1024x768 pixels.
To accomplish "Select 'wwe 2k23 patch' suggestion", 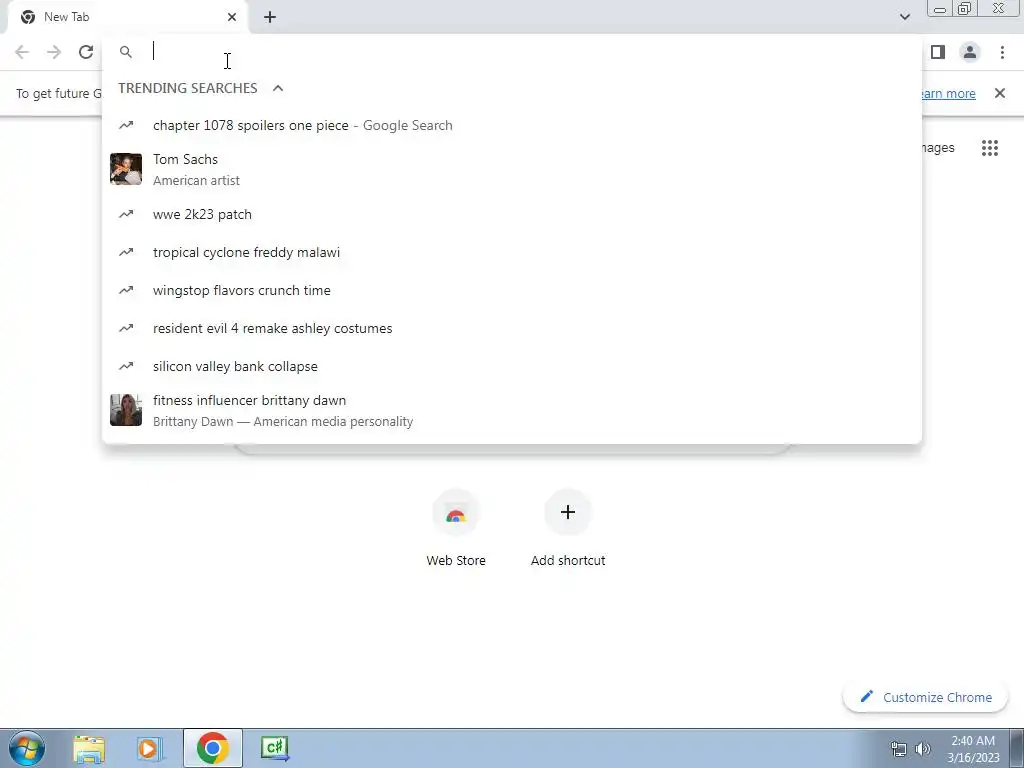I will point(512,214).
